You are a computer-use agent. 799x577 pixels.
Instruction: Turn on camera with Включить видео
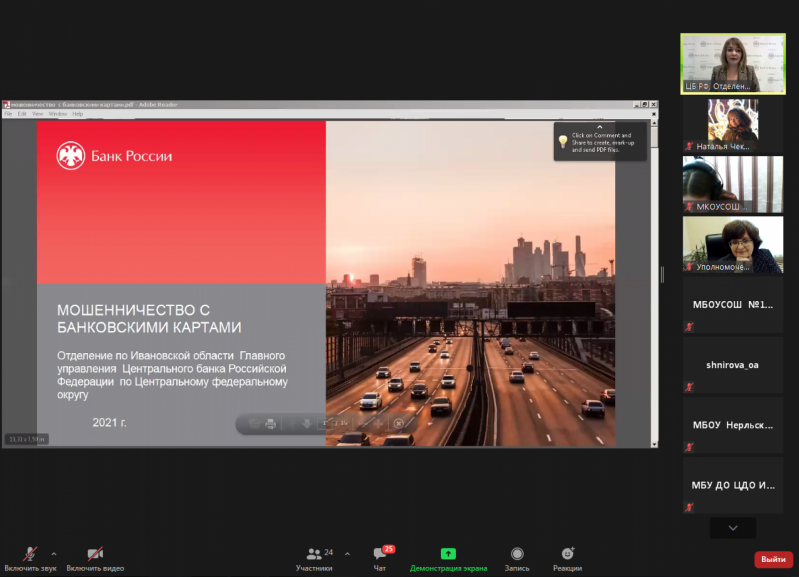pos(95,557)
